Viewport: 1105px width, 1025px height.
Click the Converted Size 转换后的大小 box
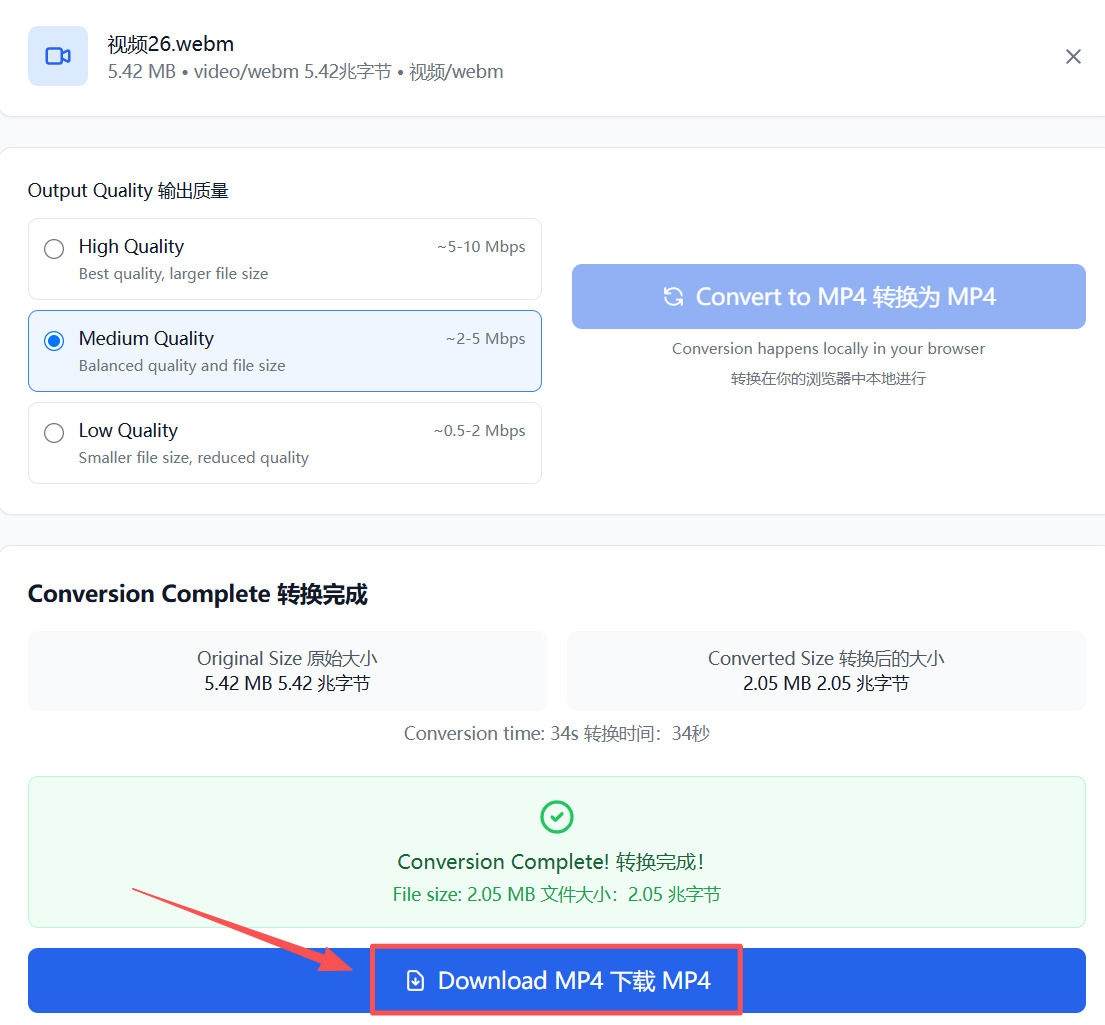[x=826, y=670]
